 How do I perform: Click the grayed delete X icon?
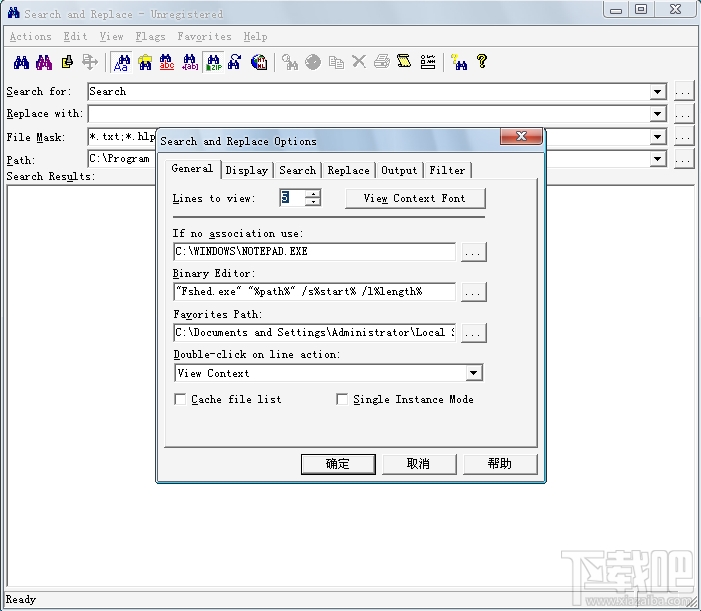click(359, 61)
